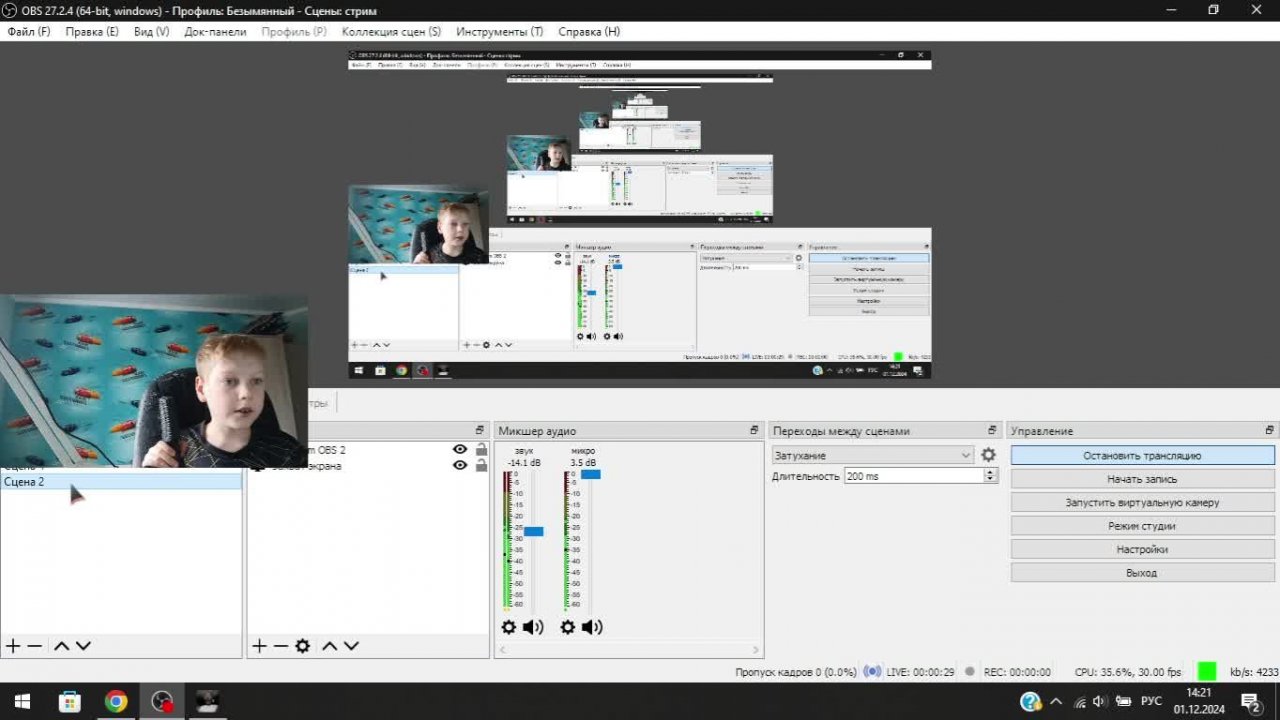
Task: Open the Файл (F) menu
Action: (x=29, y=32)
